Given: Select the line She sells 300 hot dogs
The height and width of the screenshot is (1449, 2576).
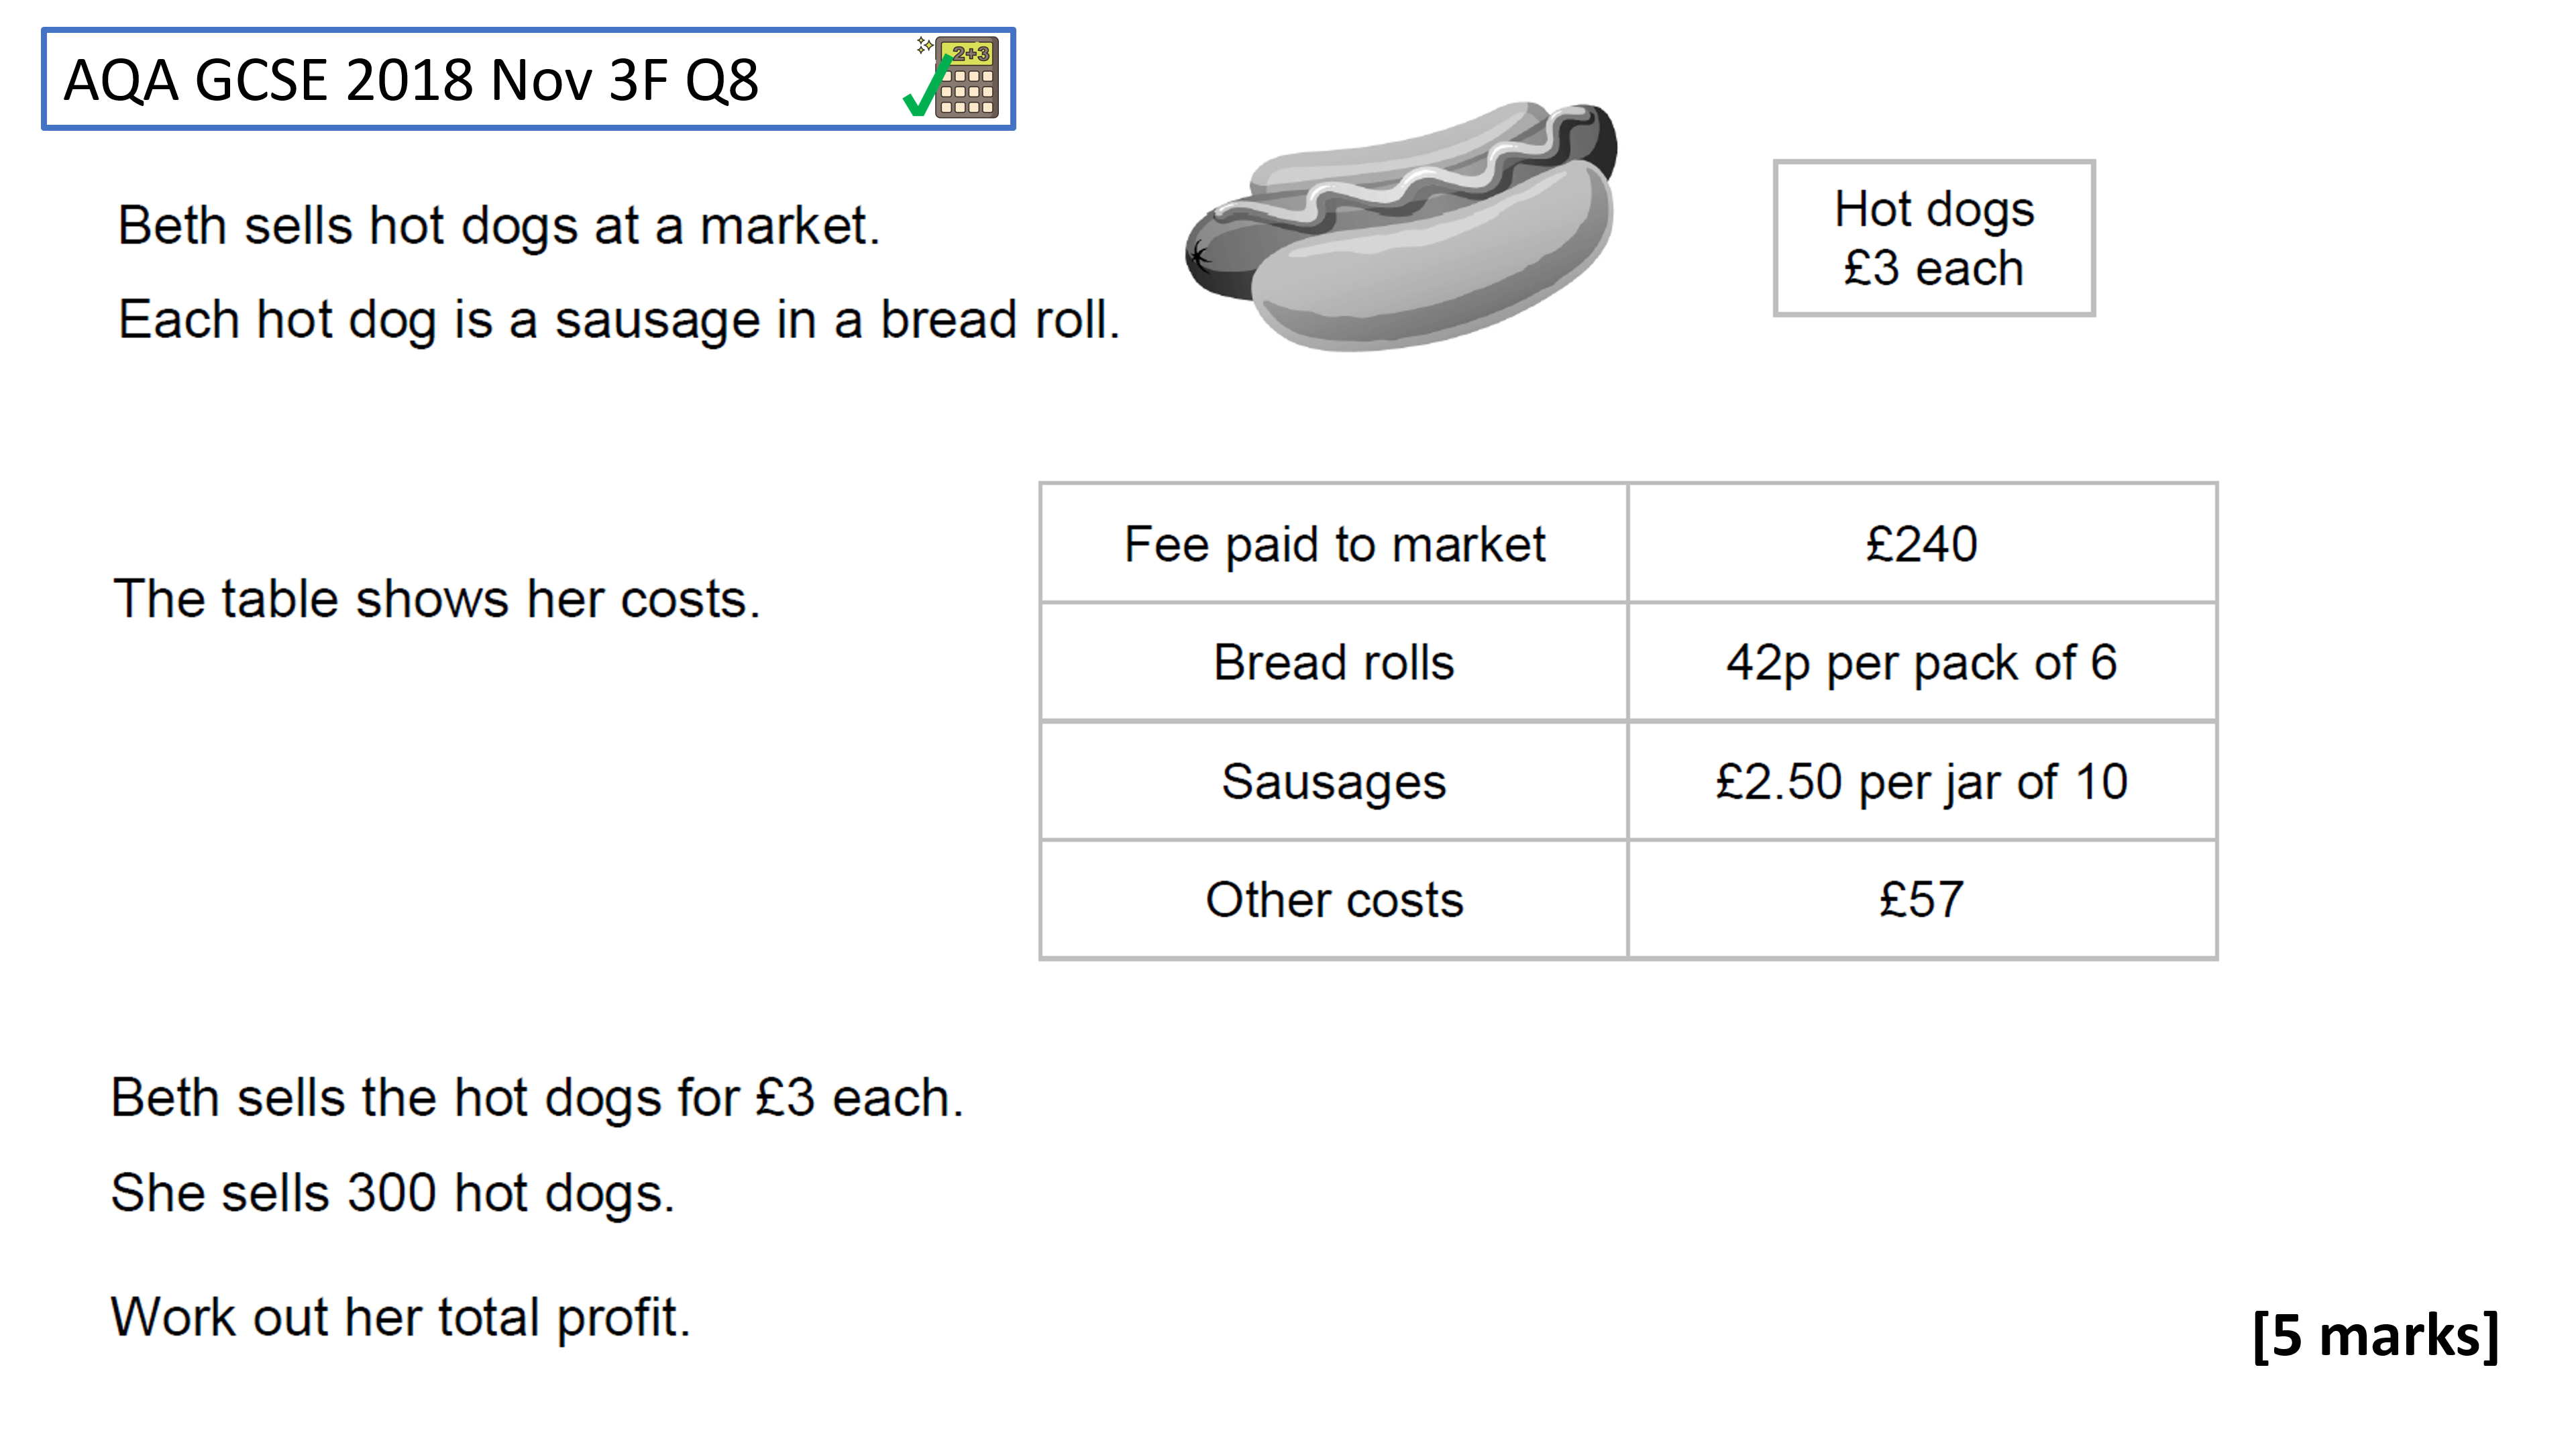Looking at the screenshot, I should pos(393,1193).
